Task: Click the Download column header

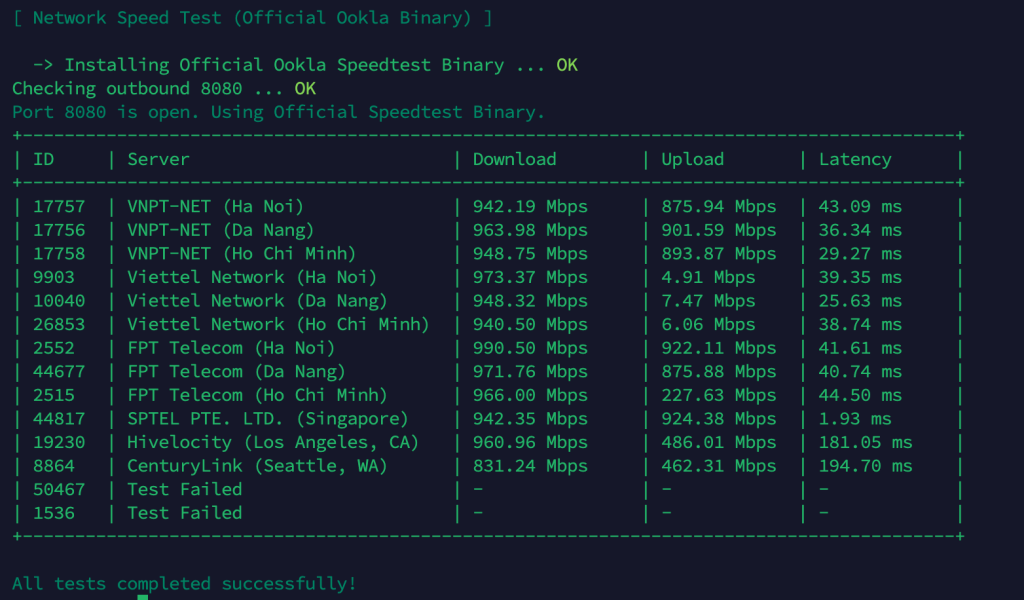Action: pyautogui.click(x=514, y=160)
